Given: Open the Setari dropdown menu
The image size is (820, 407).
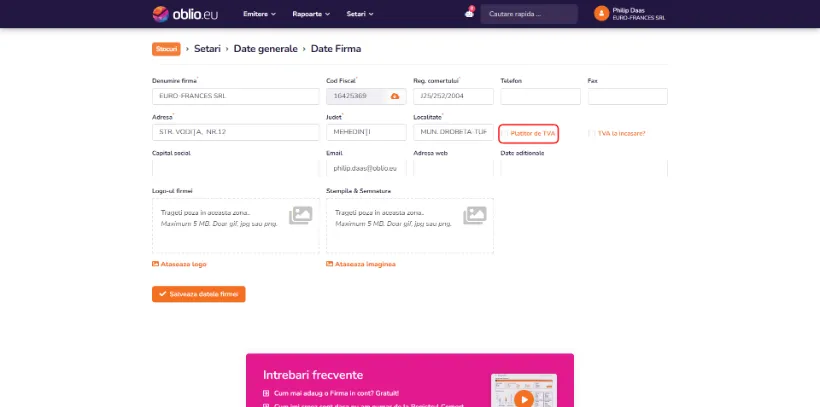Looking at the screenshot, I should pos(360,14).
